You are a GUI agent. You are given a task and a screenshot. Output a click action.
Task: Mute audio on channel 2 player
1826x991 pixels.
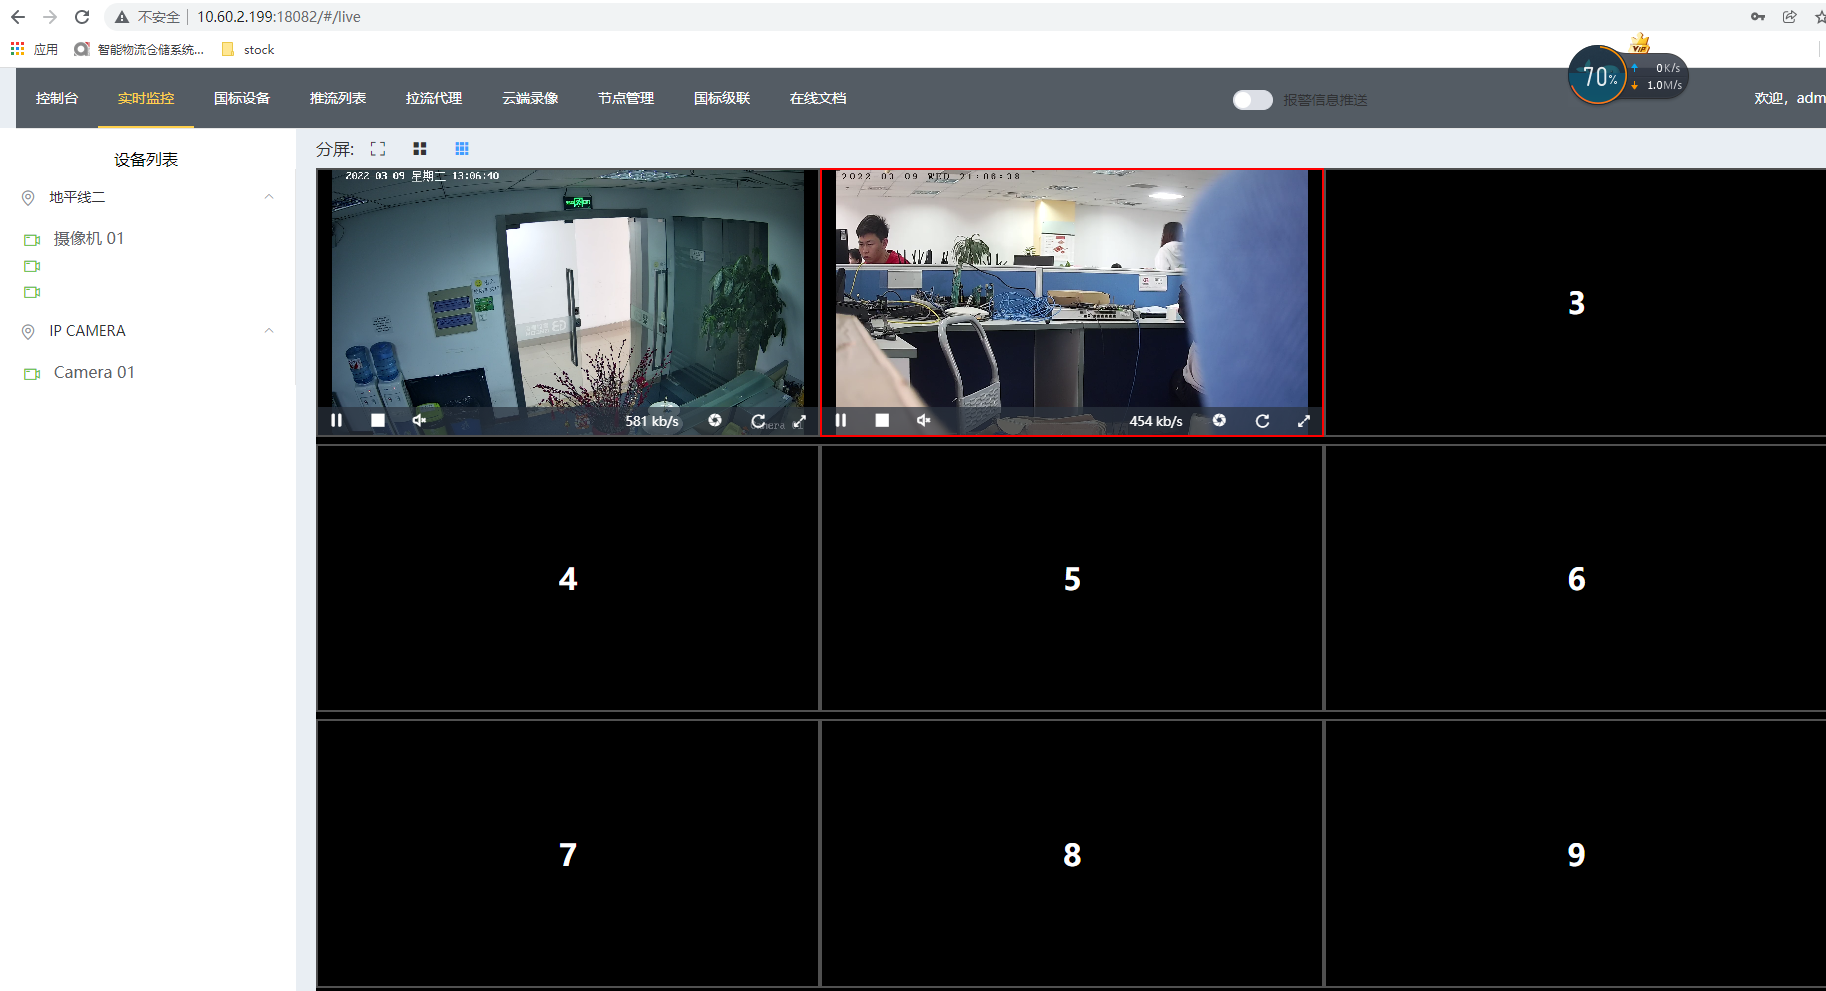pyautogui.click(x=923, y=420)
